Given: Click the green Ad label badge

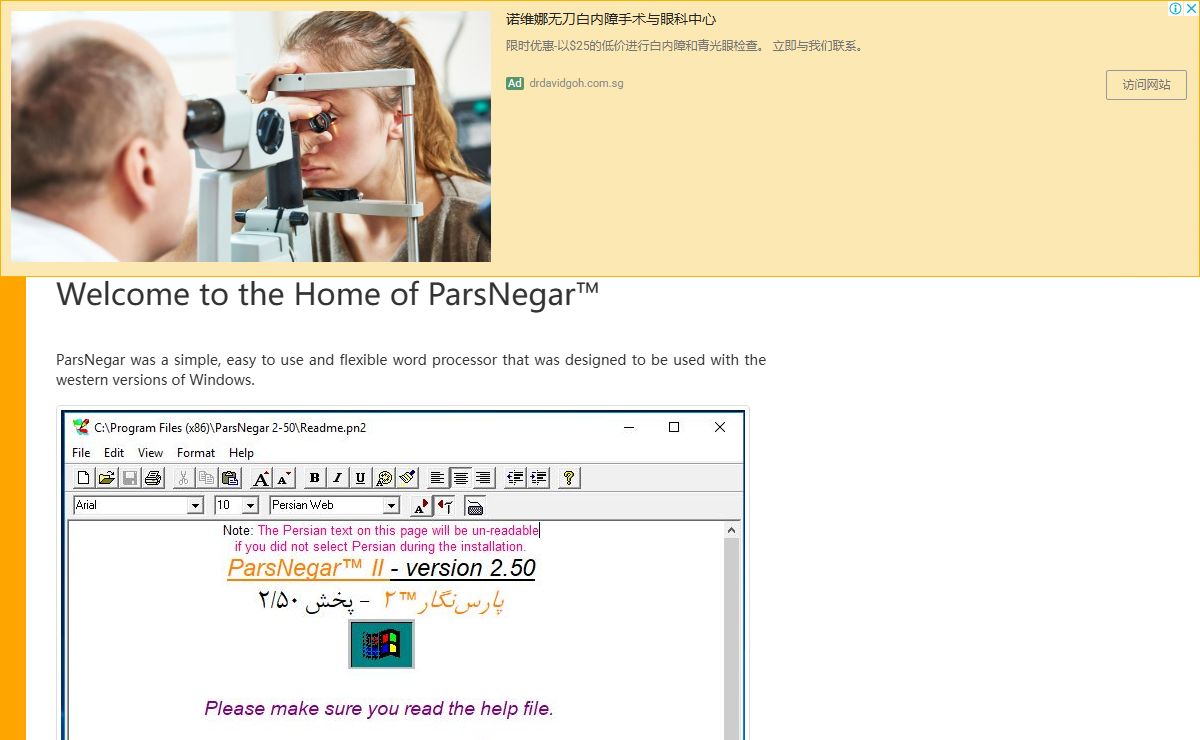Looking at the screenshot, I should click(515, 83).
